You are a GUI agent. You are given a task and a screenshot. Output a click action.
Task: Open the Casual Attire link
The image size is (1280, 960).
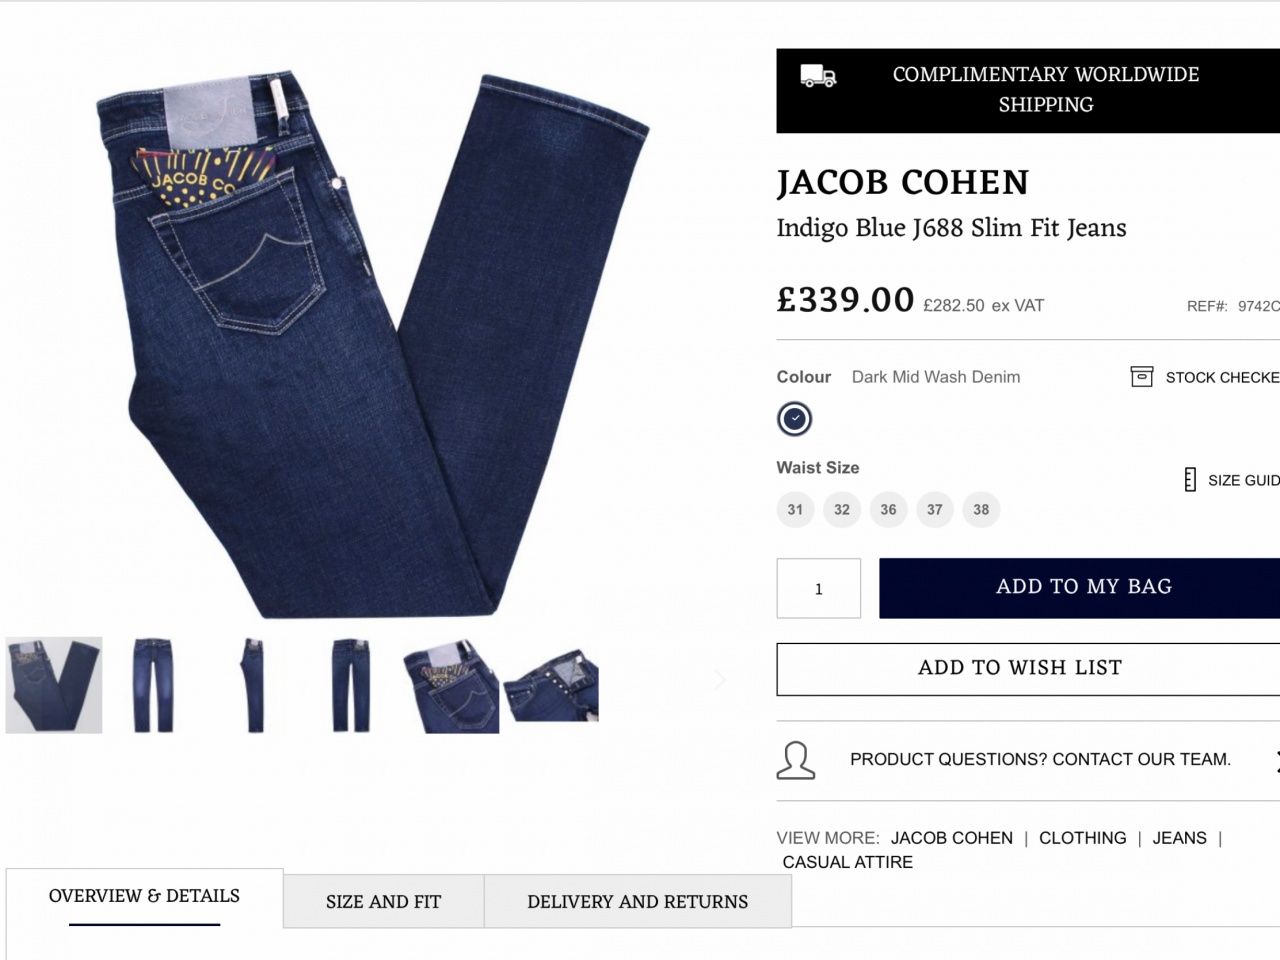[x=848, y=862]
